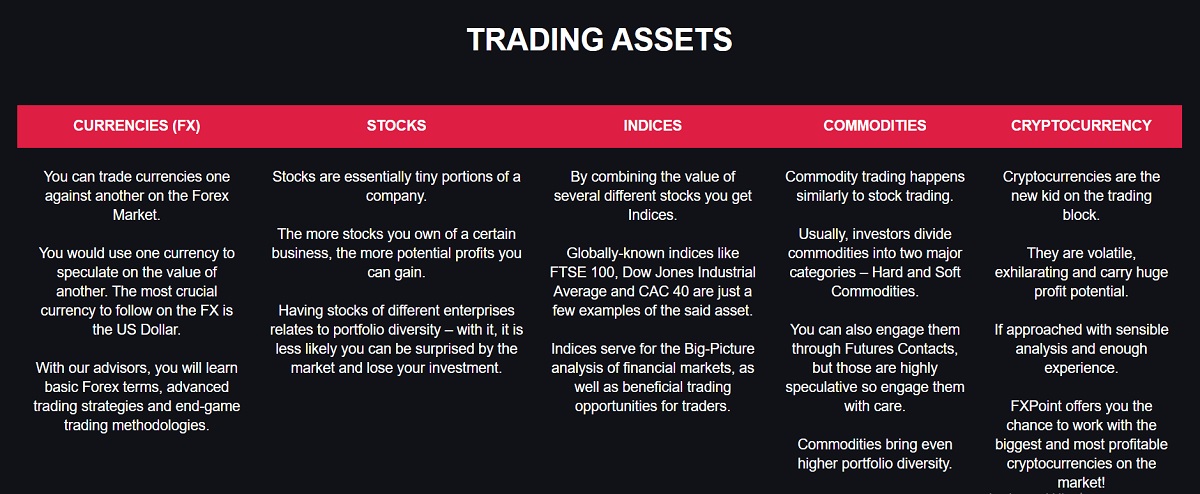Screen dimensions: 1200x494
Task: Click the FXPoint cryptocurrencies offer paragraph
Action: point(1081,444)
